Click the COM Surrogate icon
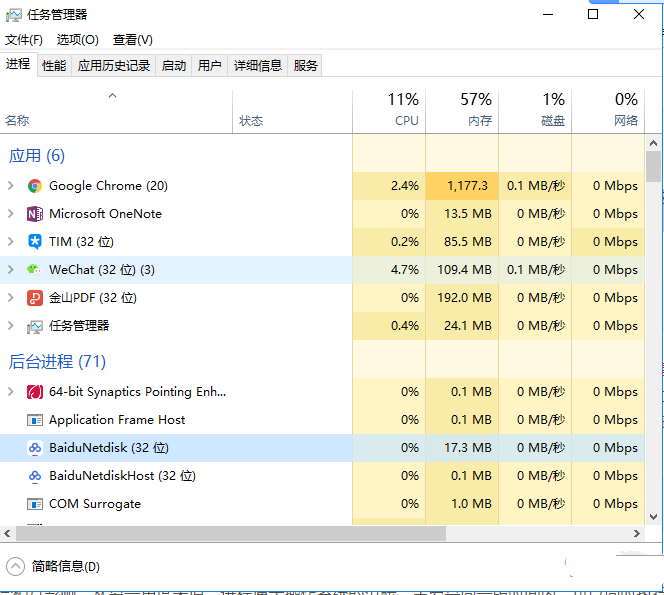This screenshot has height=595, width=664. click(35, 504)
